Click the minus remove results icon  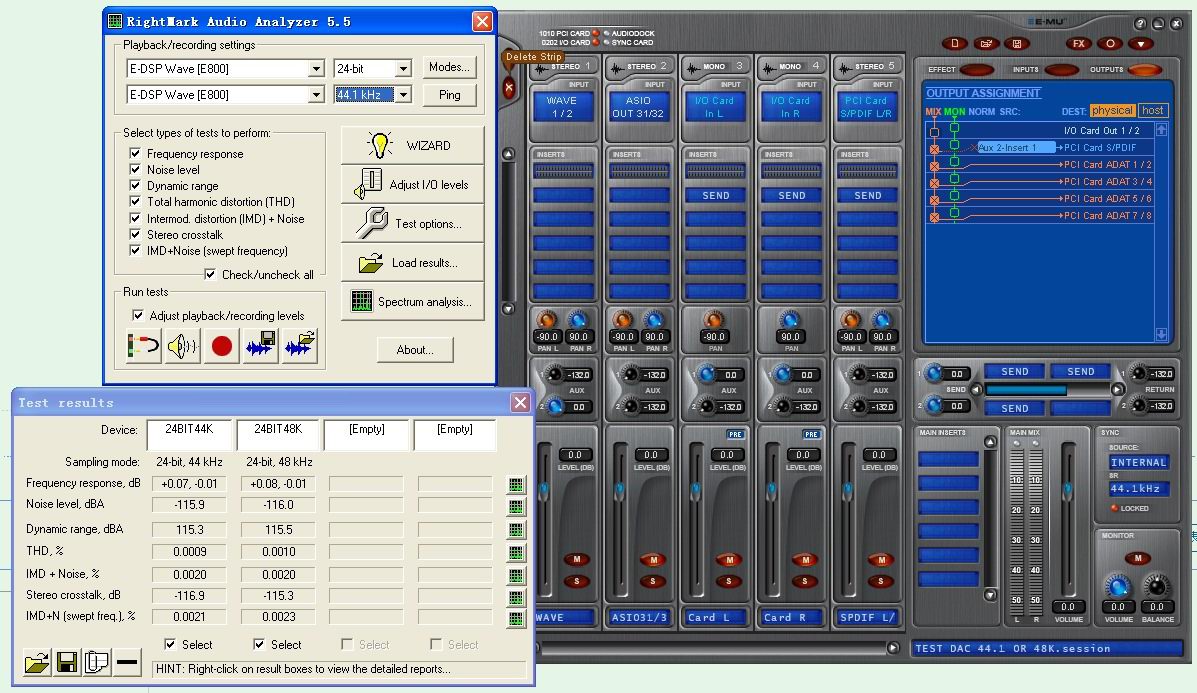[127, 662]
